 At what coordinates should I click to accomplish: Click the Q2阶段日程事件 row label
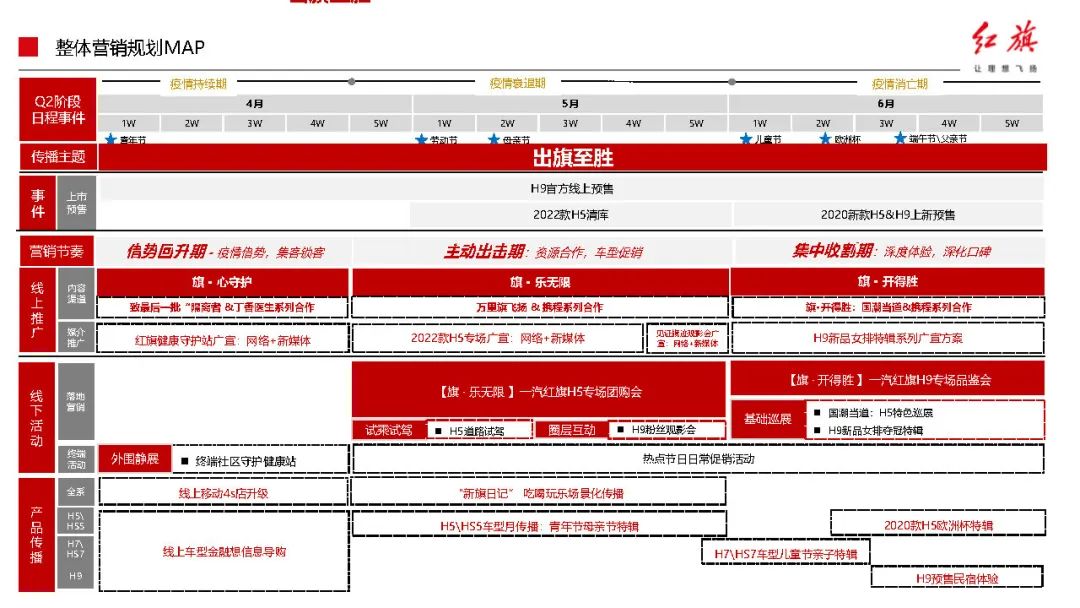[x=58, y=109]
